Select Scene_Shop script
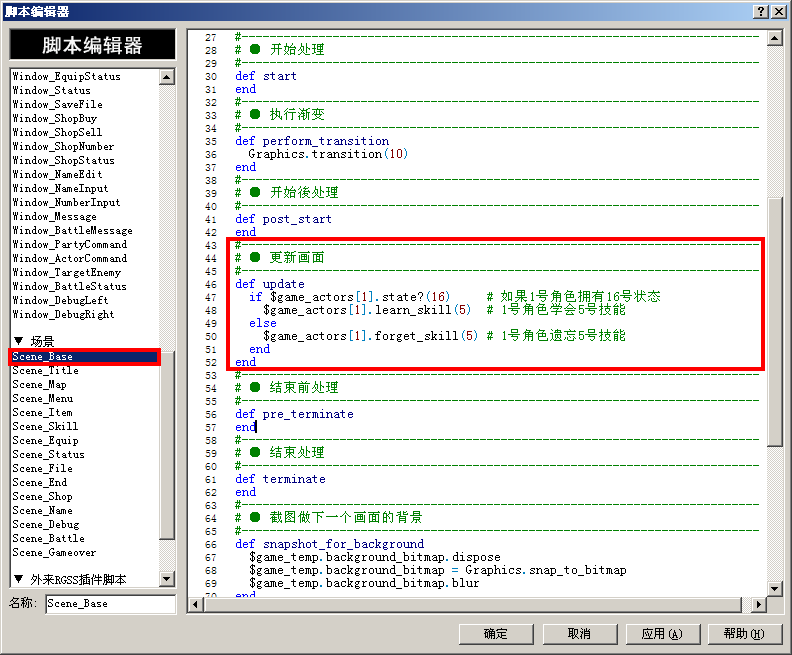792x655 pixels. tap(42, 497)
